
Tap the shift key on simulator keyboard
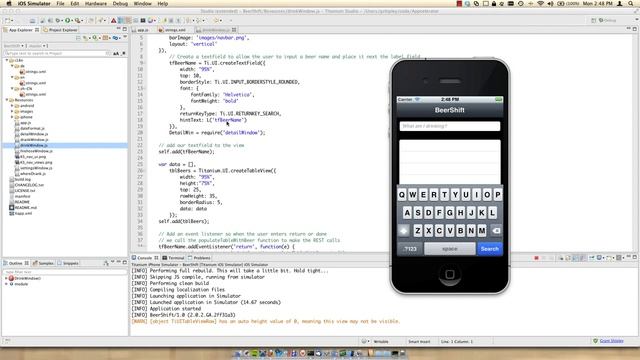(404, 231)
